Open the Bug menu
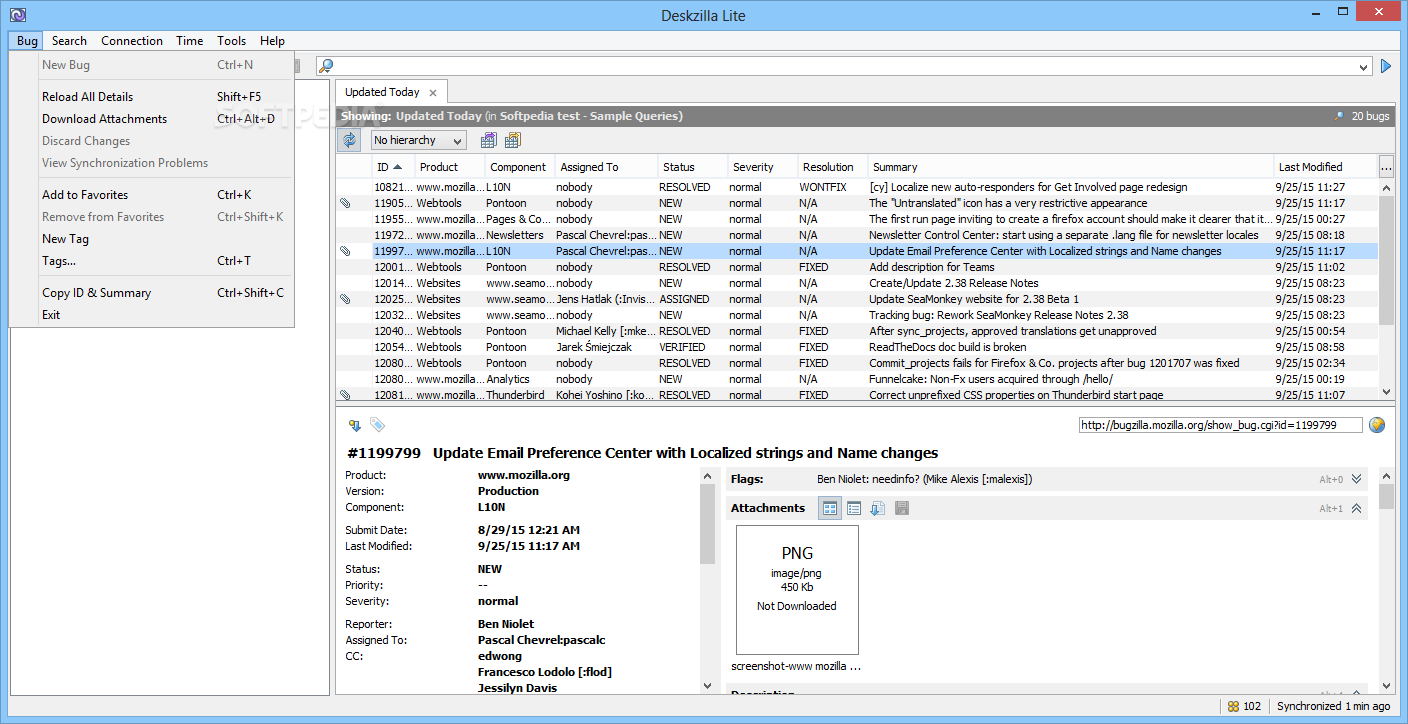 point(27,41)
